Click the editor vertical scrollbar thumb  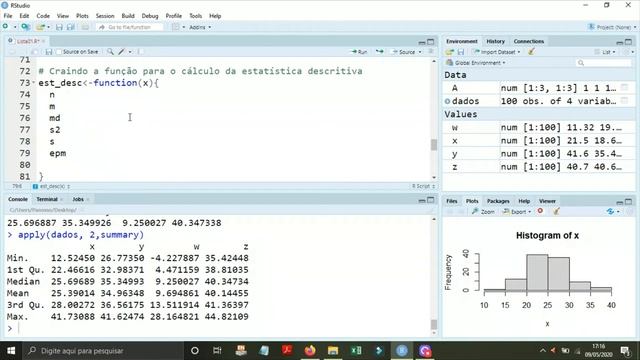(433, 144)
